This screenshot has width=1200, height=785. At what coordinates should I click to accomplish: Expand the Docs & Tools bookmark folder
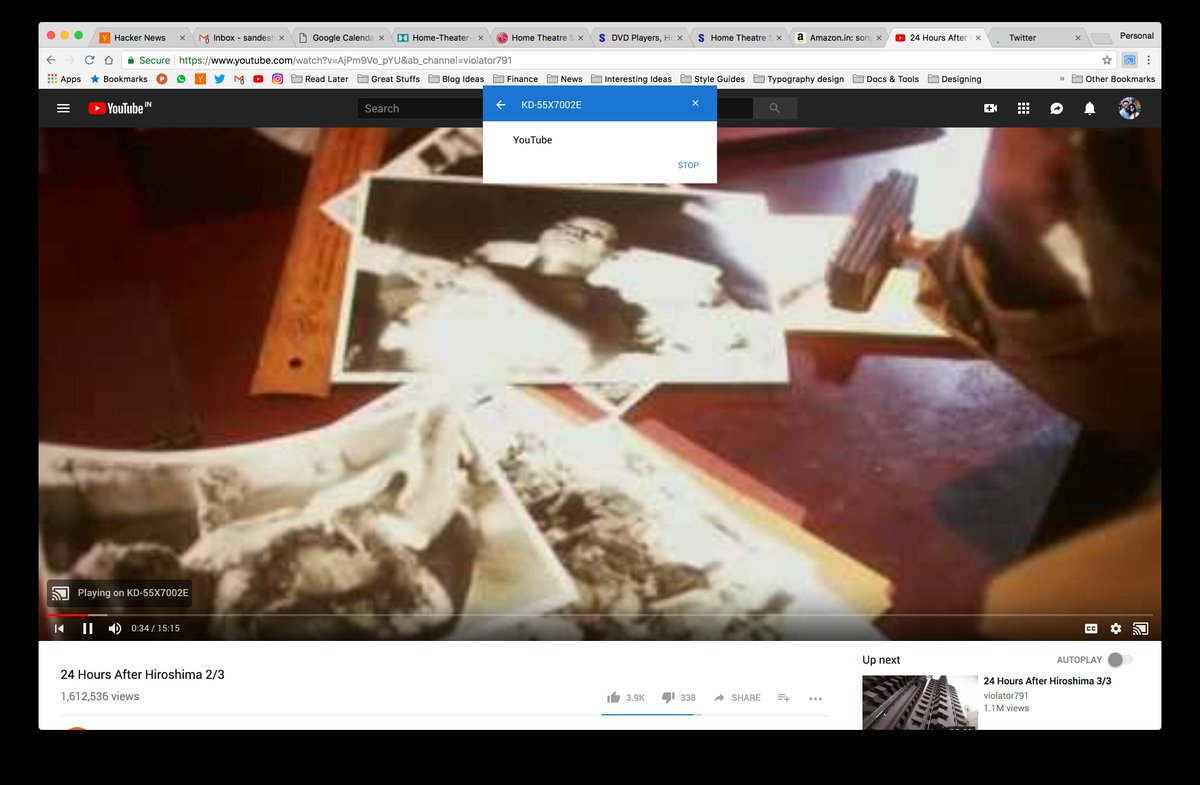886,79
